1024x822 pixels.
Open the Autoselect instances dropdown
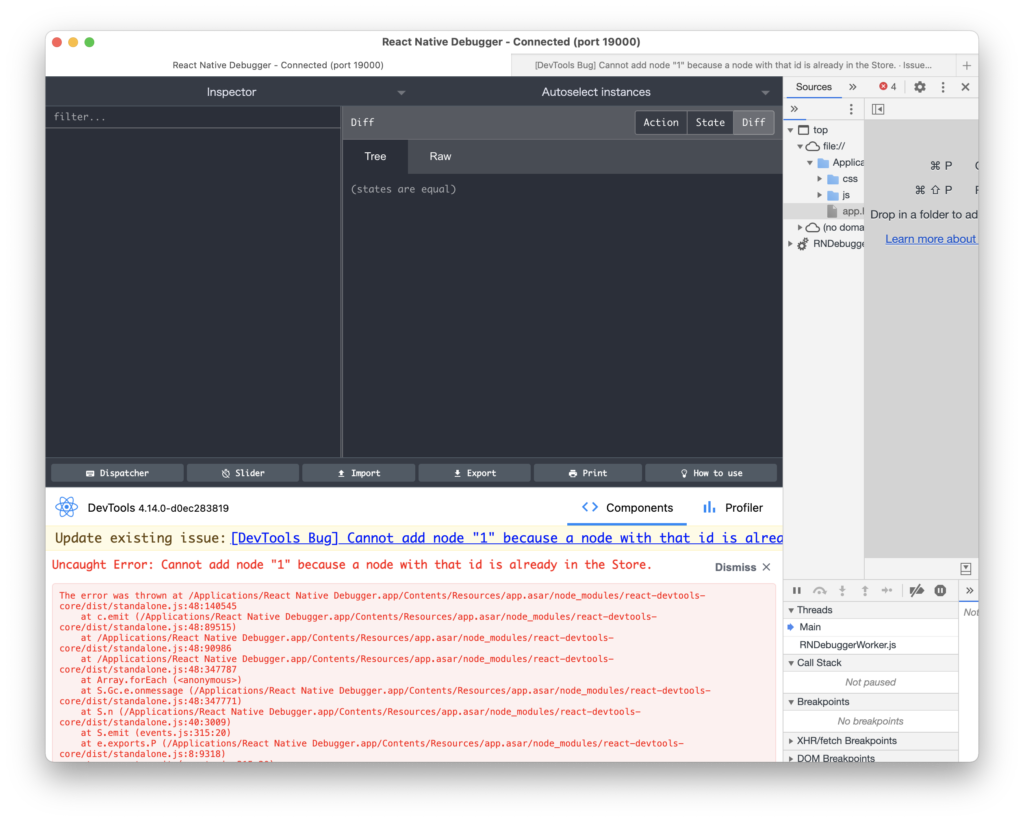(x=765, y=92)
